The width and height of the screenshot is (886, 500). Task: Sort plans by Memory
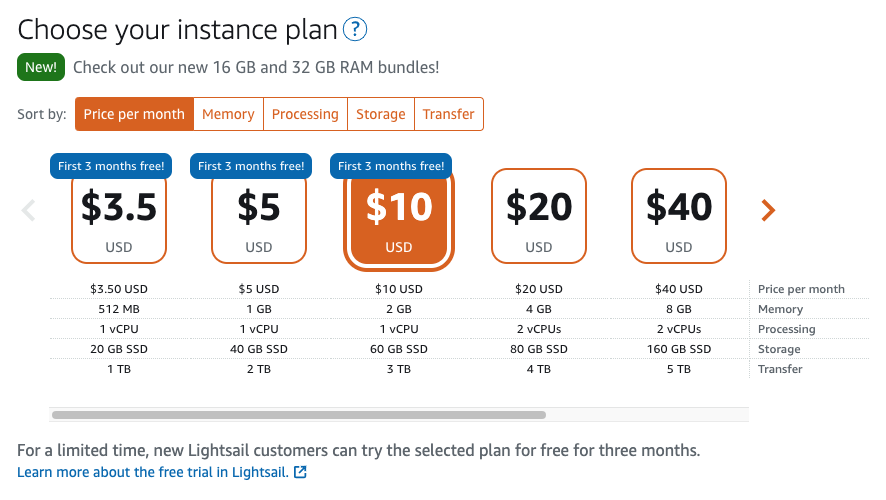click(228, 114)
